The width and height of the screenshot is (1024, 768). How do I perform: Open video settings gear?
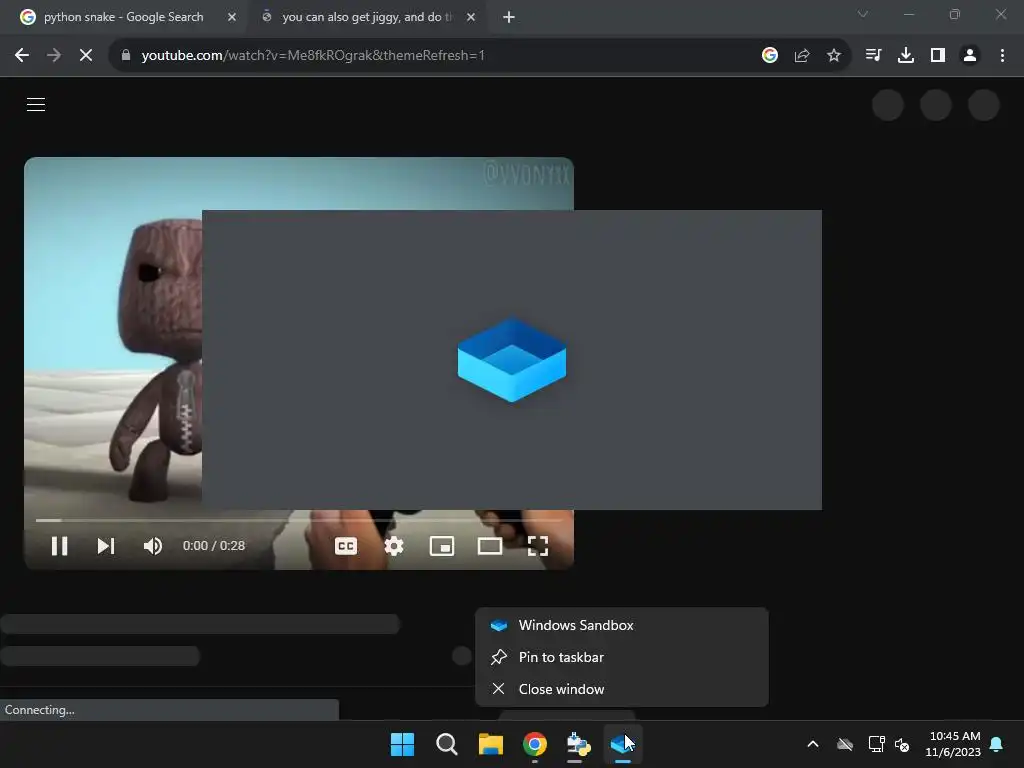tap(394, 546)
